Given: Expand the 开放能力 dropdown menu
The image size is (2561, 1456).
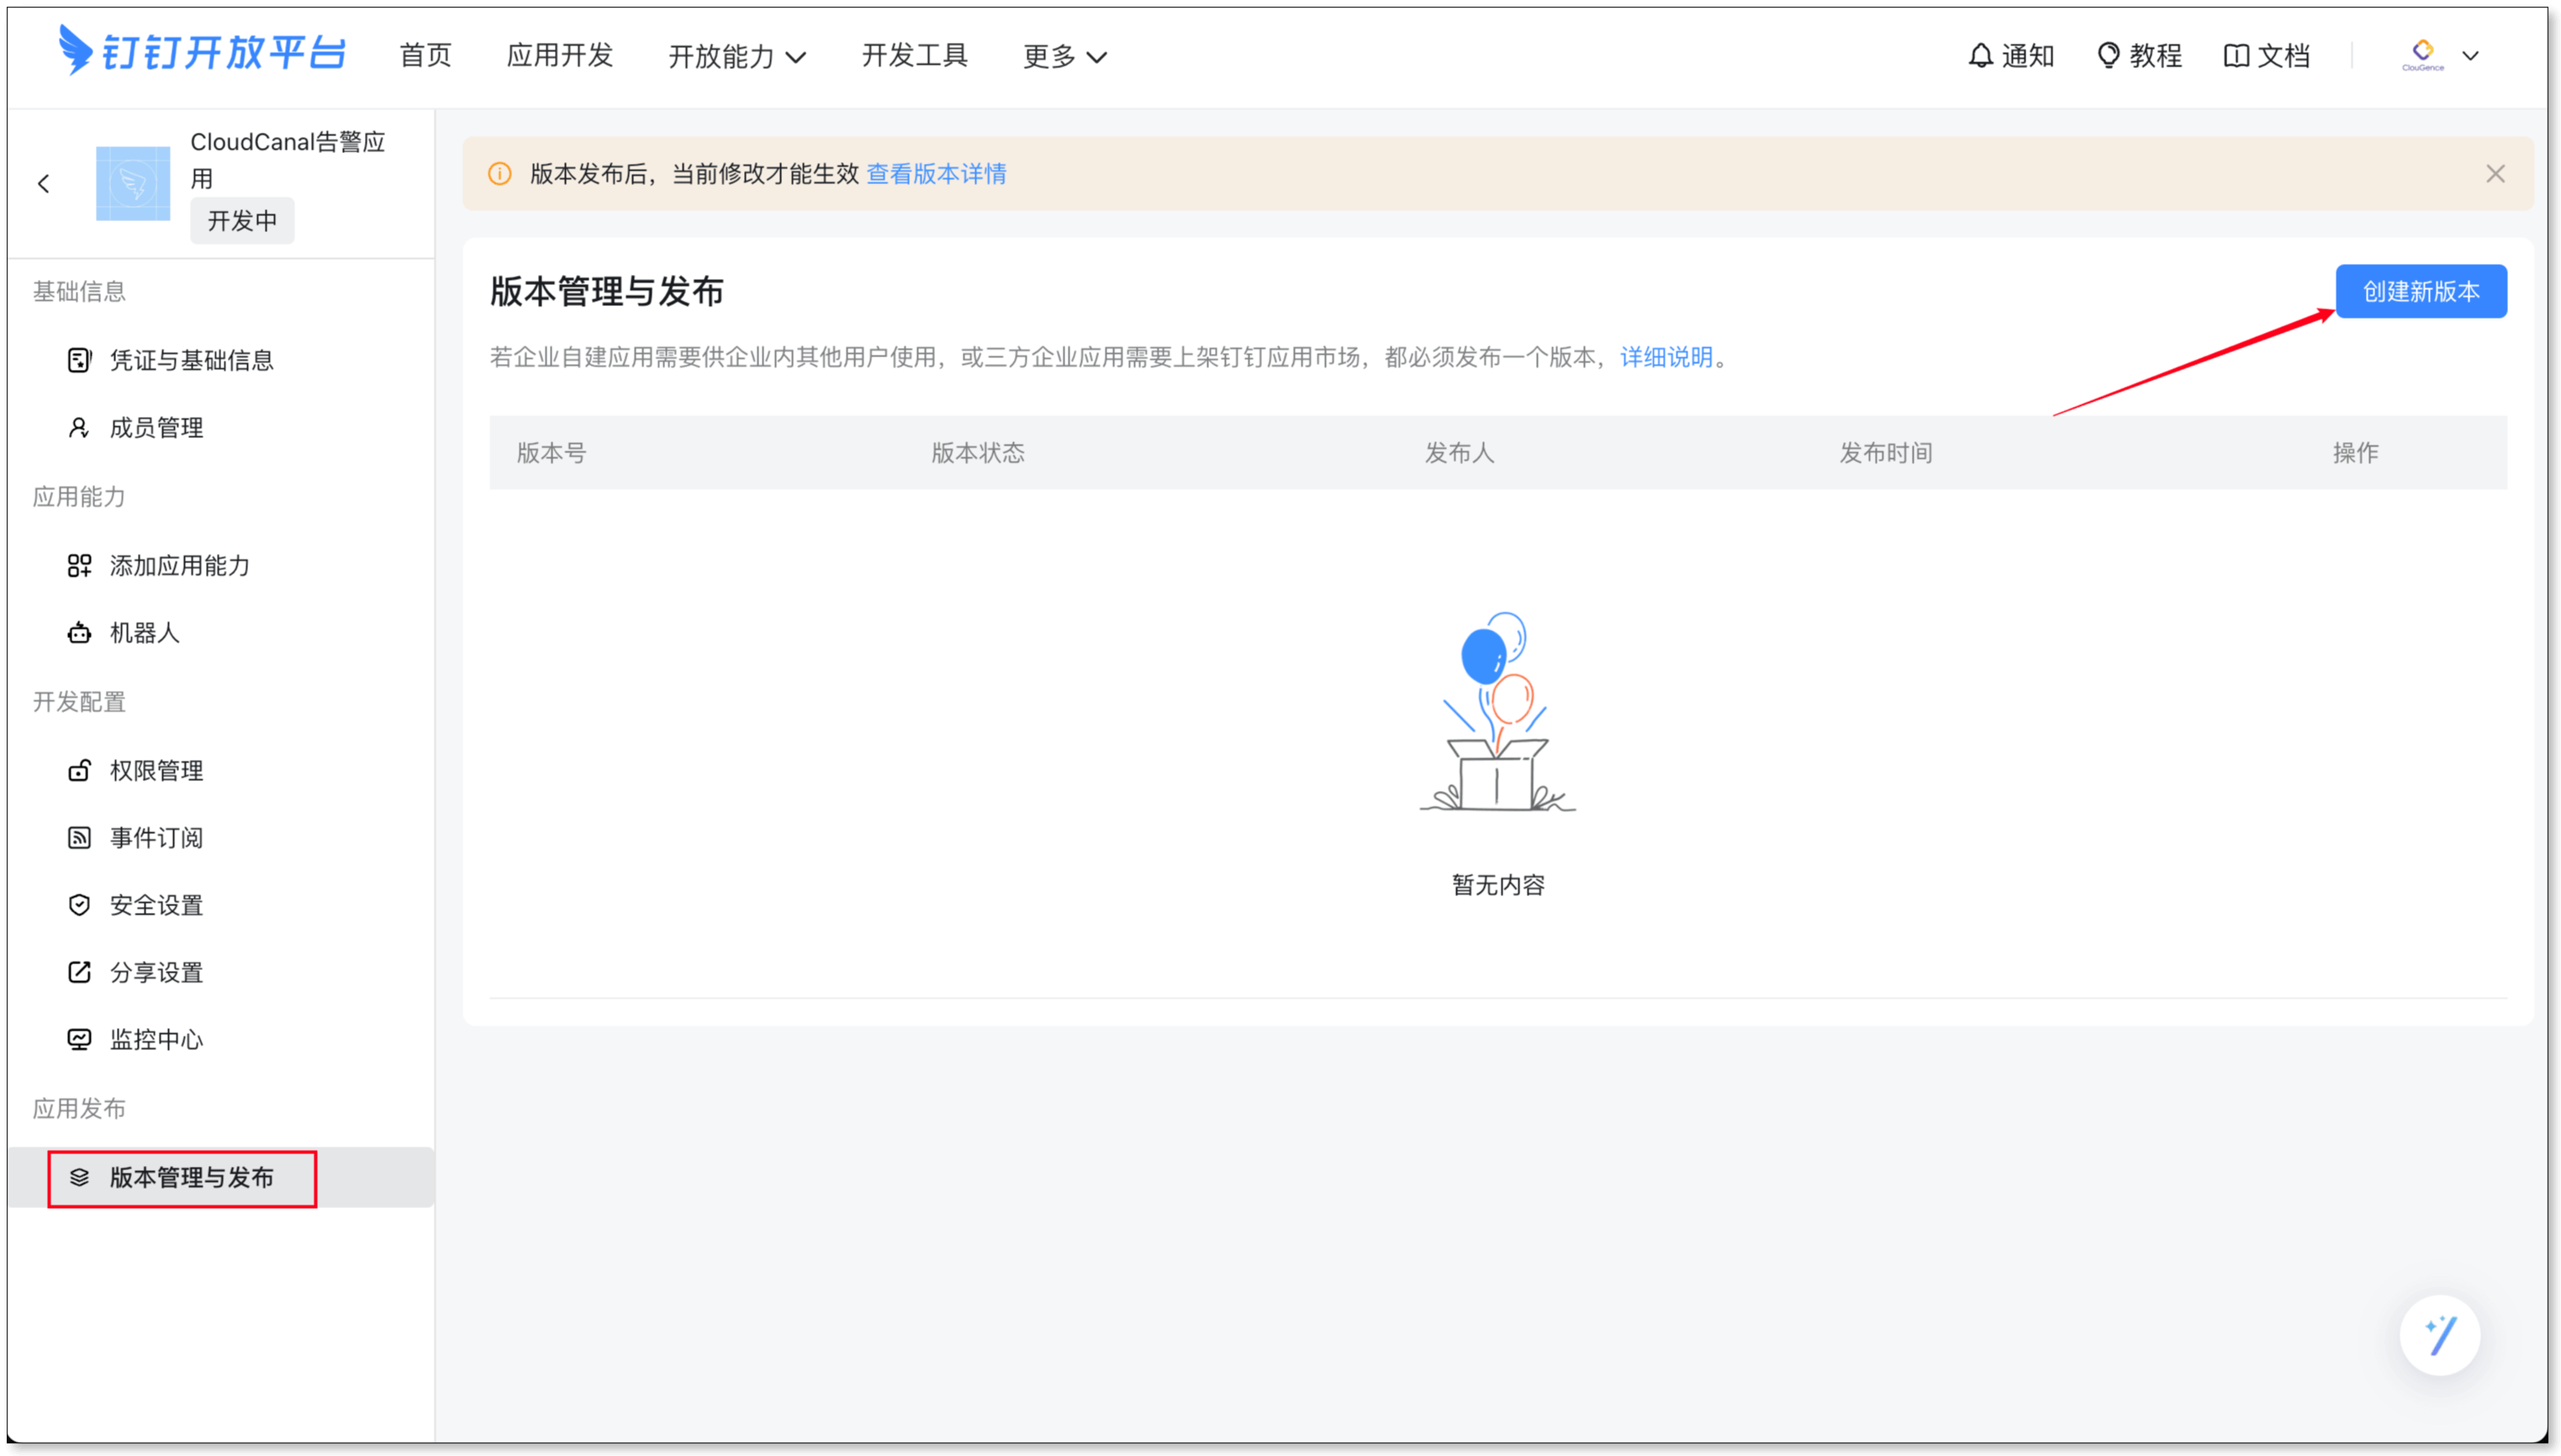Looking at the screenshot, I should pyautogui.click(x=737, y=57).
